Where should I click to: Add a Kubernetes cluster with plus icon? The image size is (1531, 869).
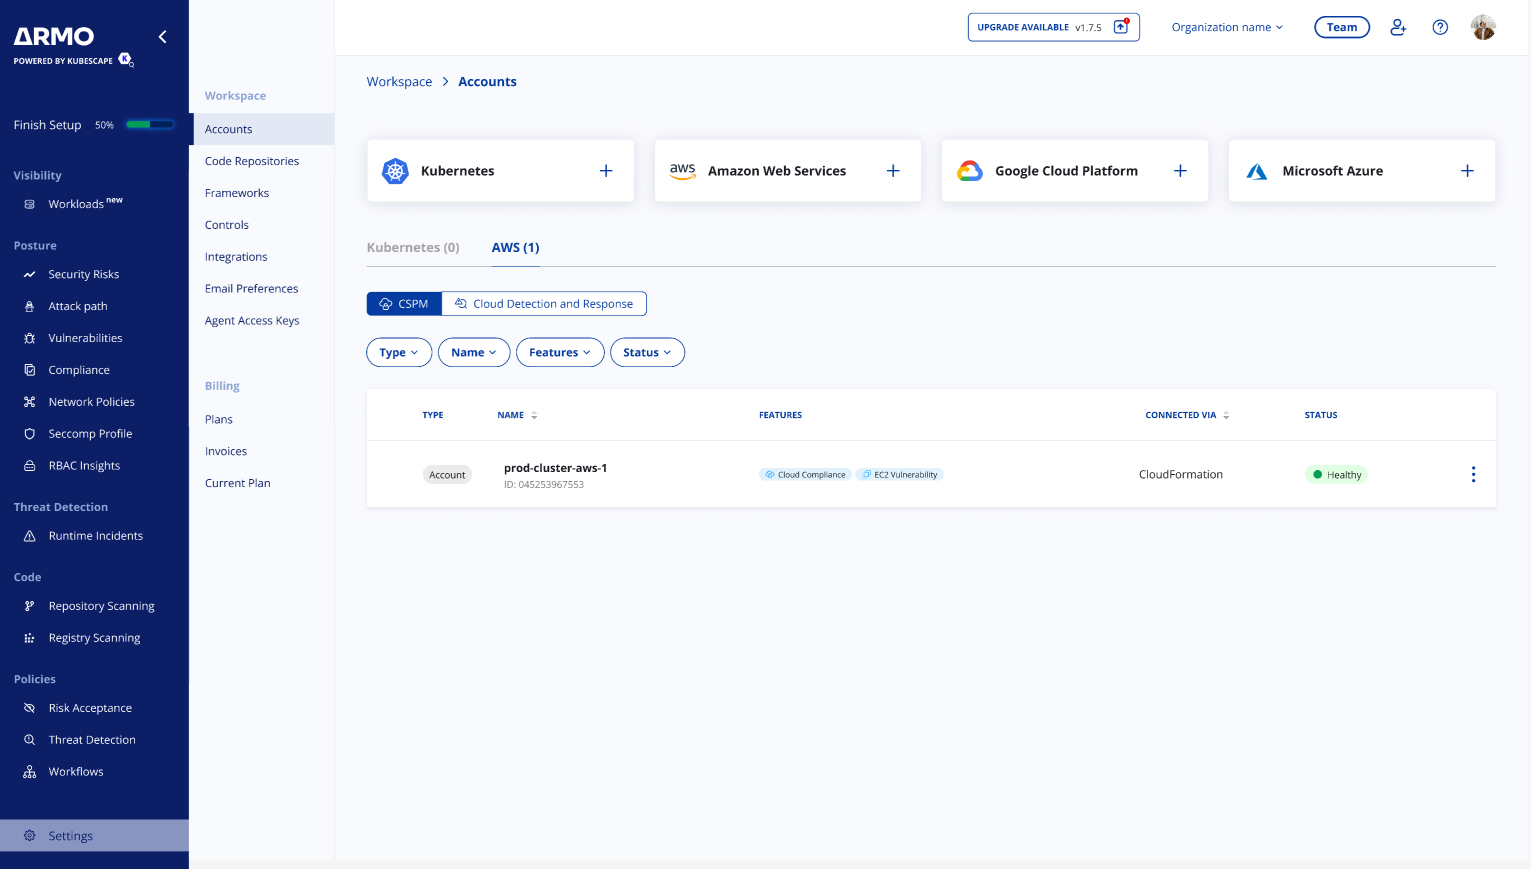[606, 171]
